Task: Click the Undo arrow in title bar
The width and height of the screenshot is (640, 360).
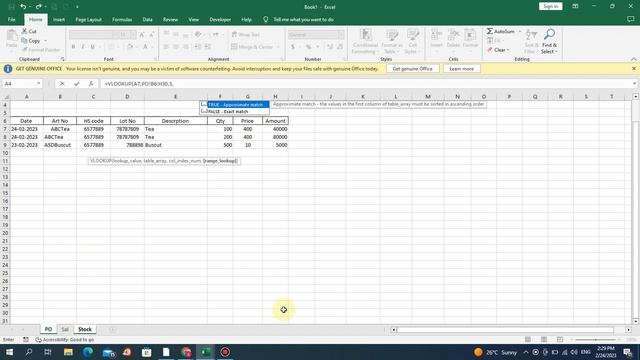Action: tap(23, 7)
